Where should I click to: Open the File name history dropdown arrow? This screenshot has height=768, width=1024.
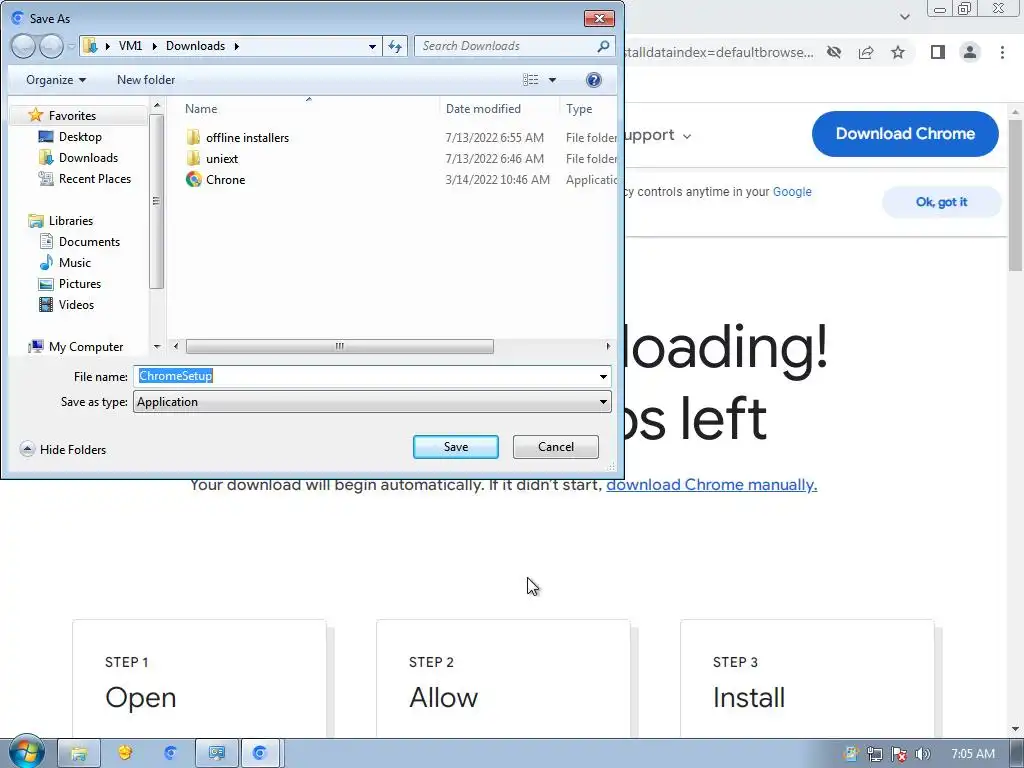603,377
